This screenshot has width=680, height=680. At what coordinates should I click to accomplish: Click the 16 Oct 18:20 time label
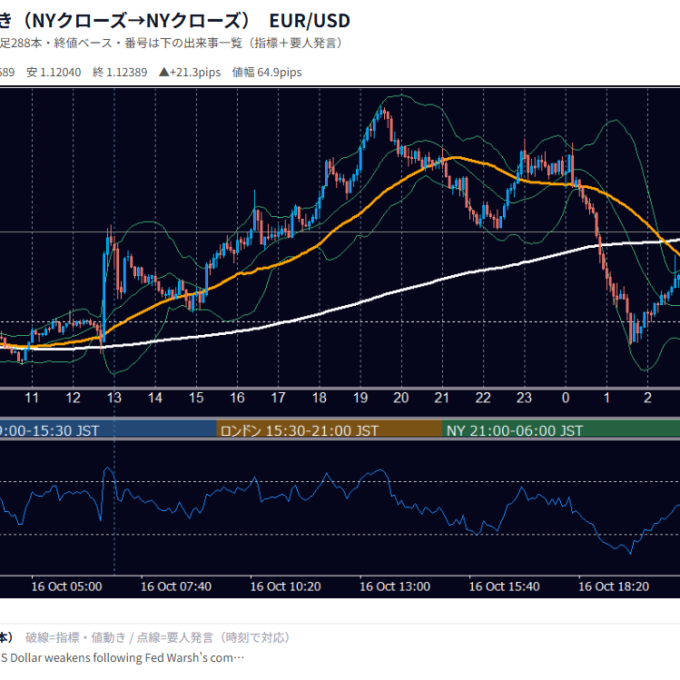(614, 586)
